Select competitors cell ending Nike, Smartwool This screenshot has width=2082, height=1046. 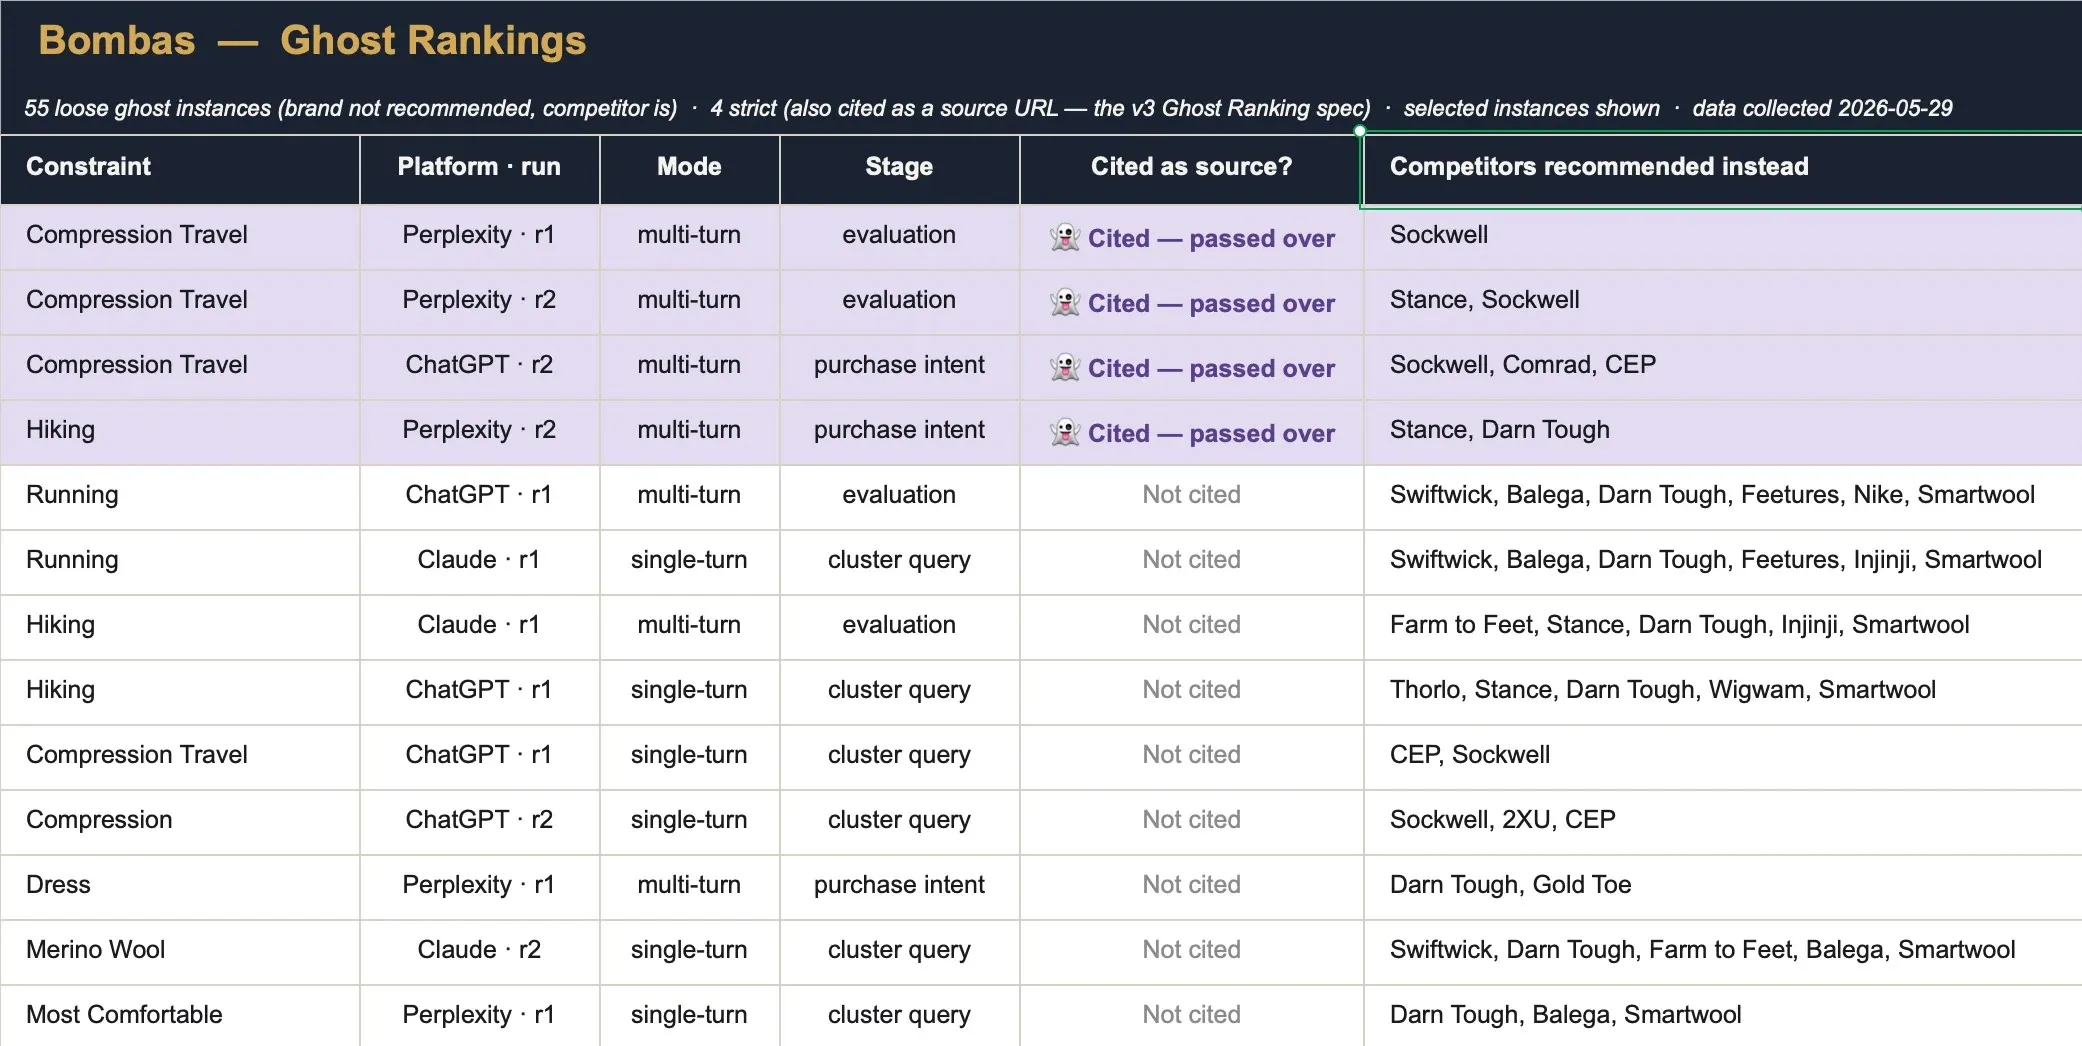[x=1722, y=497]
